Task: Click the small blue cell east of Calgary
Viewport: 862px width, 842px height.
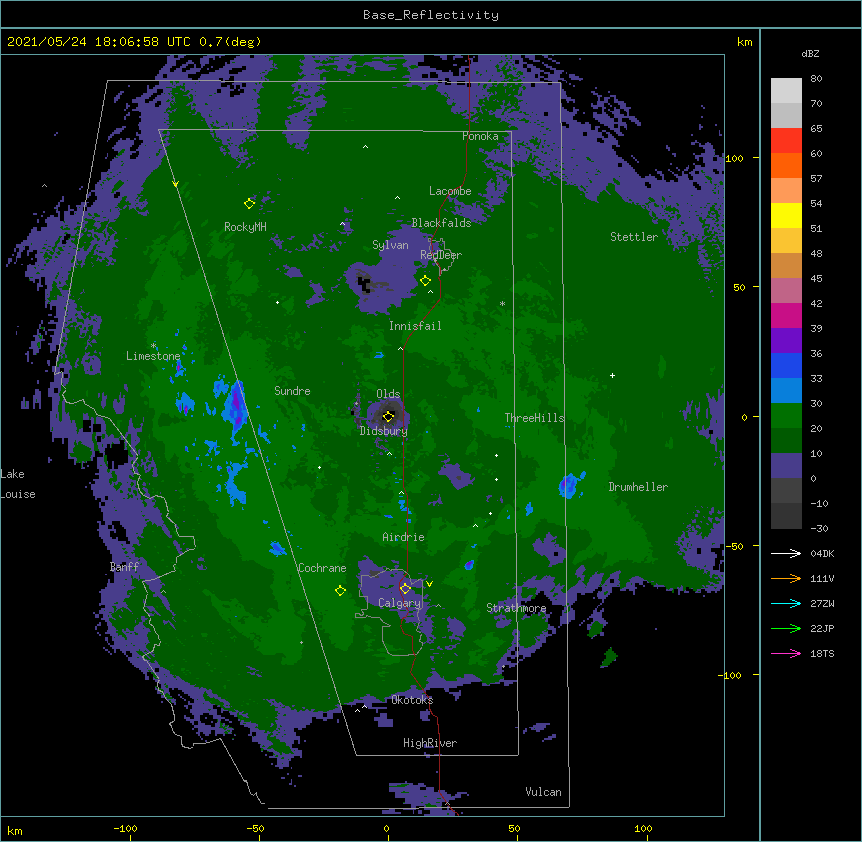Action: tap(469, 565)
